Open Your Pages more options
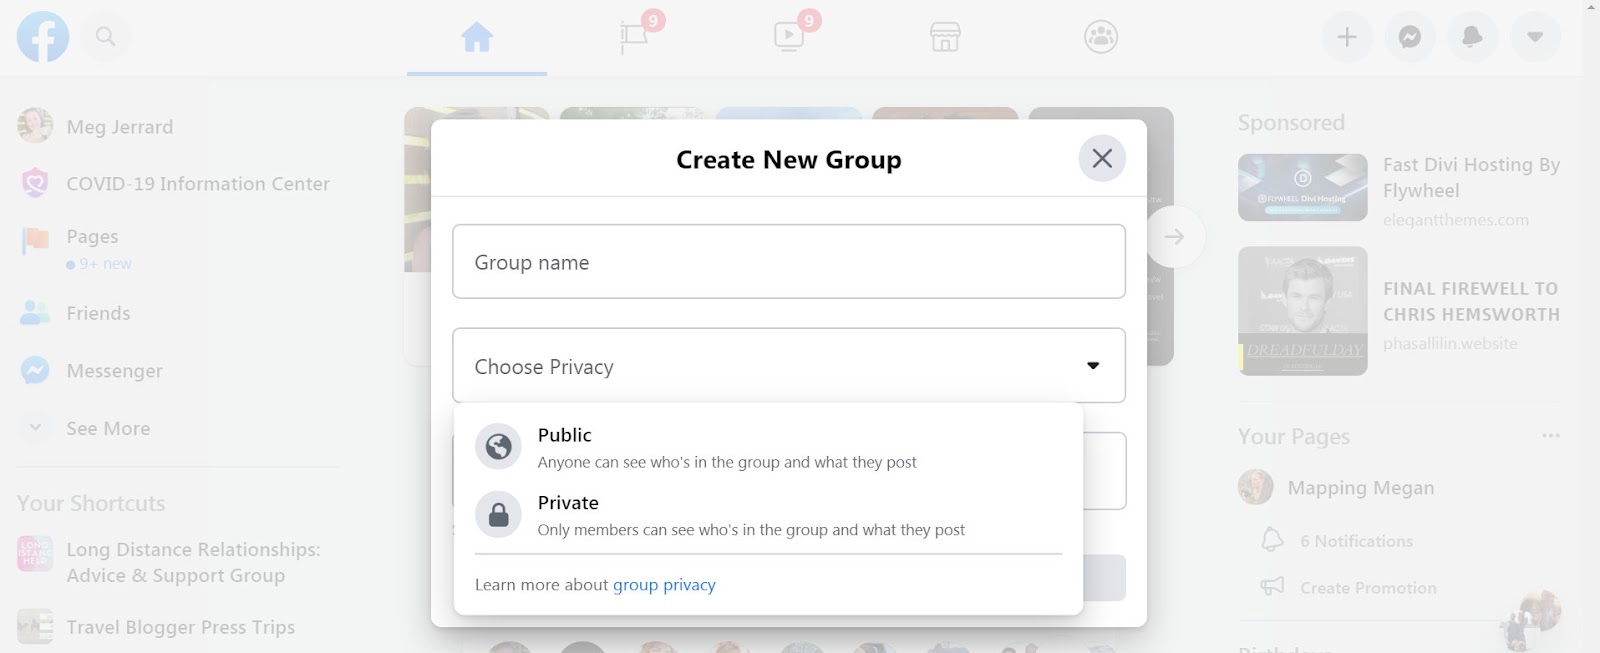Image resolution: width=1600 pixels, height=653 pixels. pos(1551,436)
